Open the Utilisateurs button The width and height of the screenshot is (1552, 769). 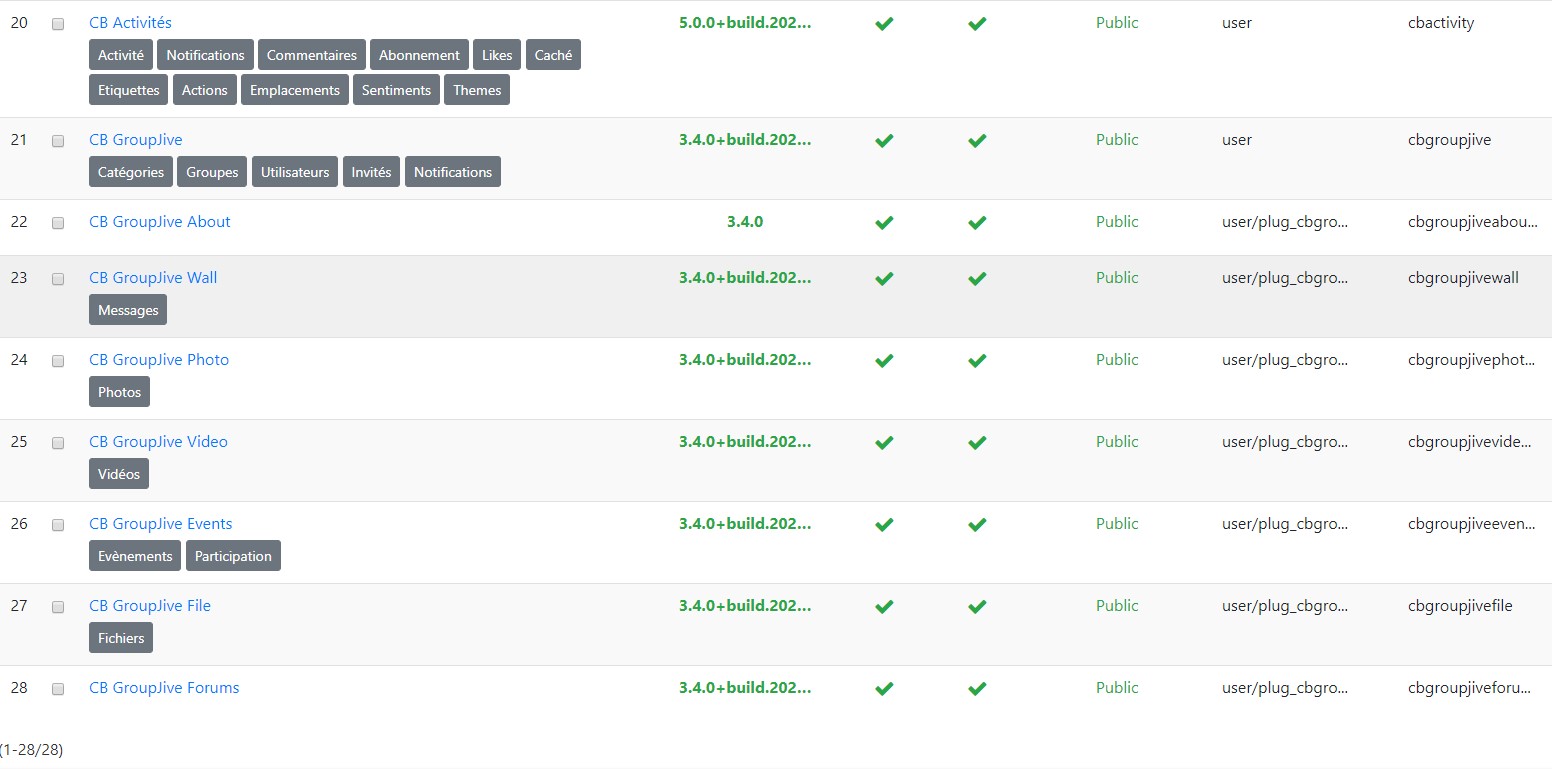[x=295, y=172]
